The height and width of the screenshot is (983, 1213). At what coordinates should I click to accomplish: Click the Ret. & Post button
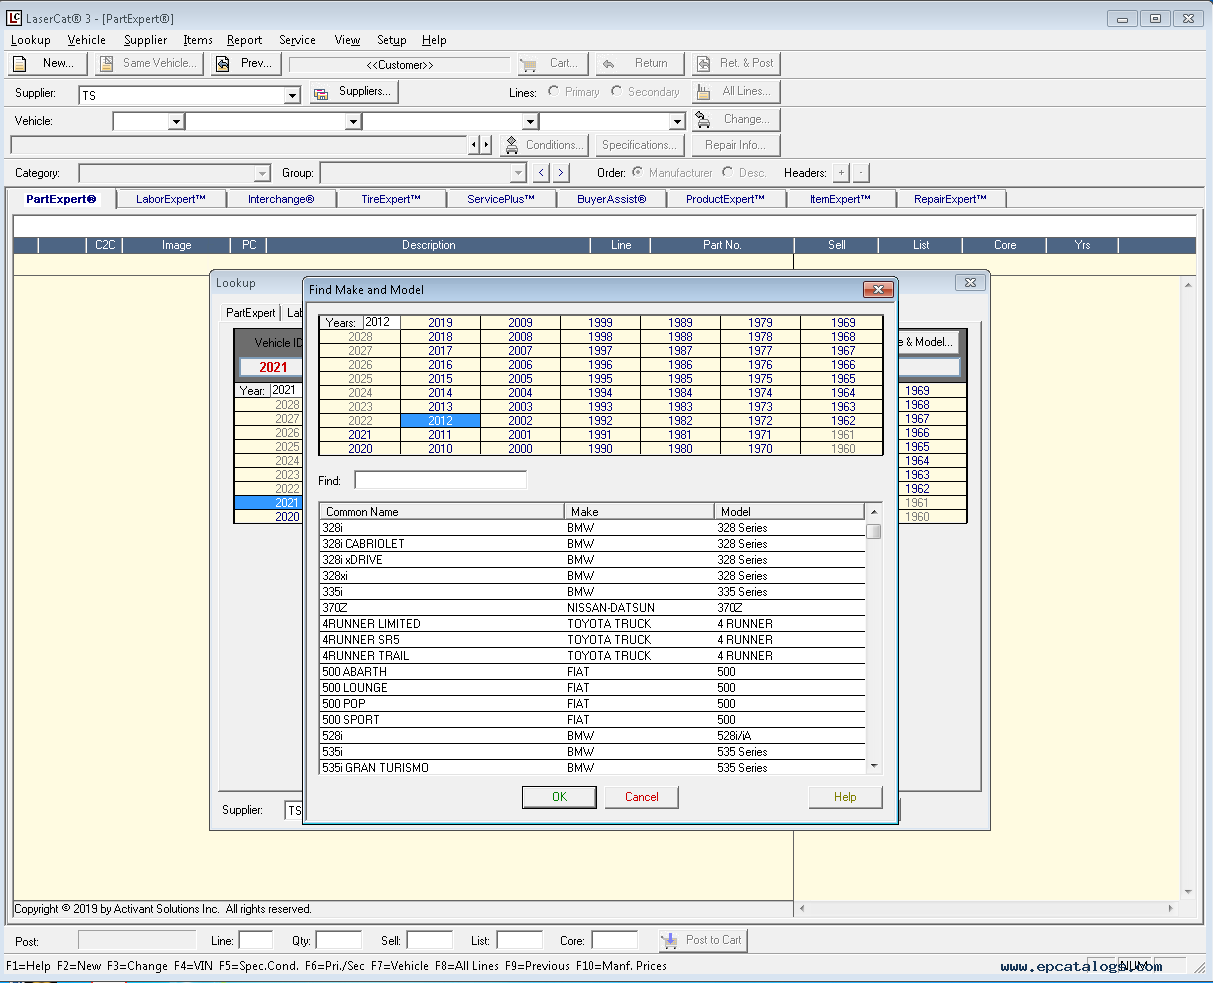736,64
